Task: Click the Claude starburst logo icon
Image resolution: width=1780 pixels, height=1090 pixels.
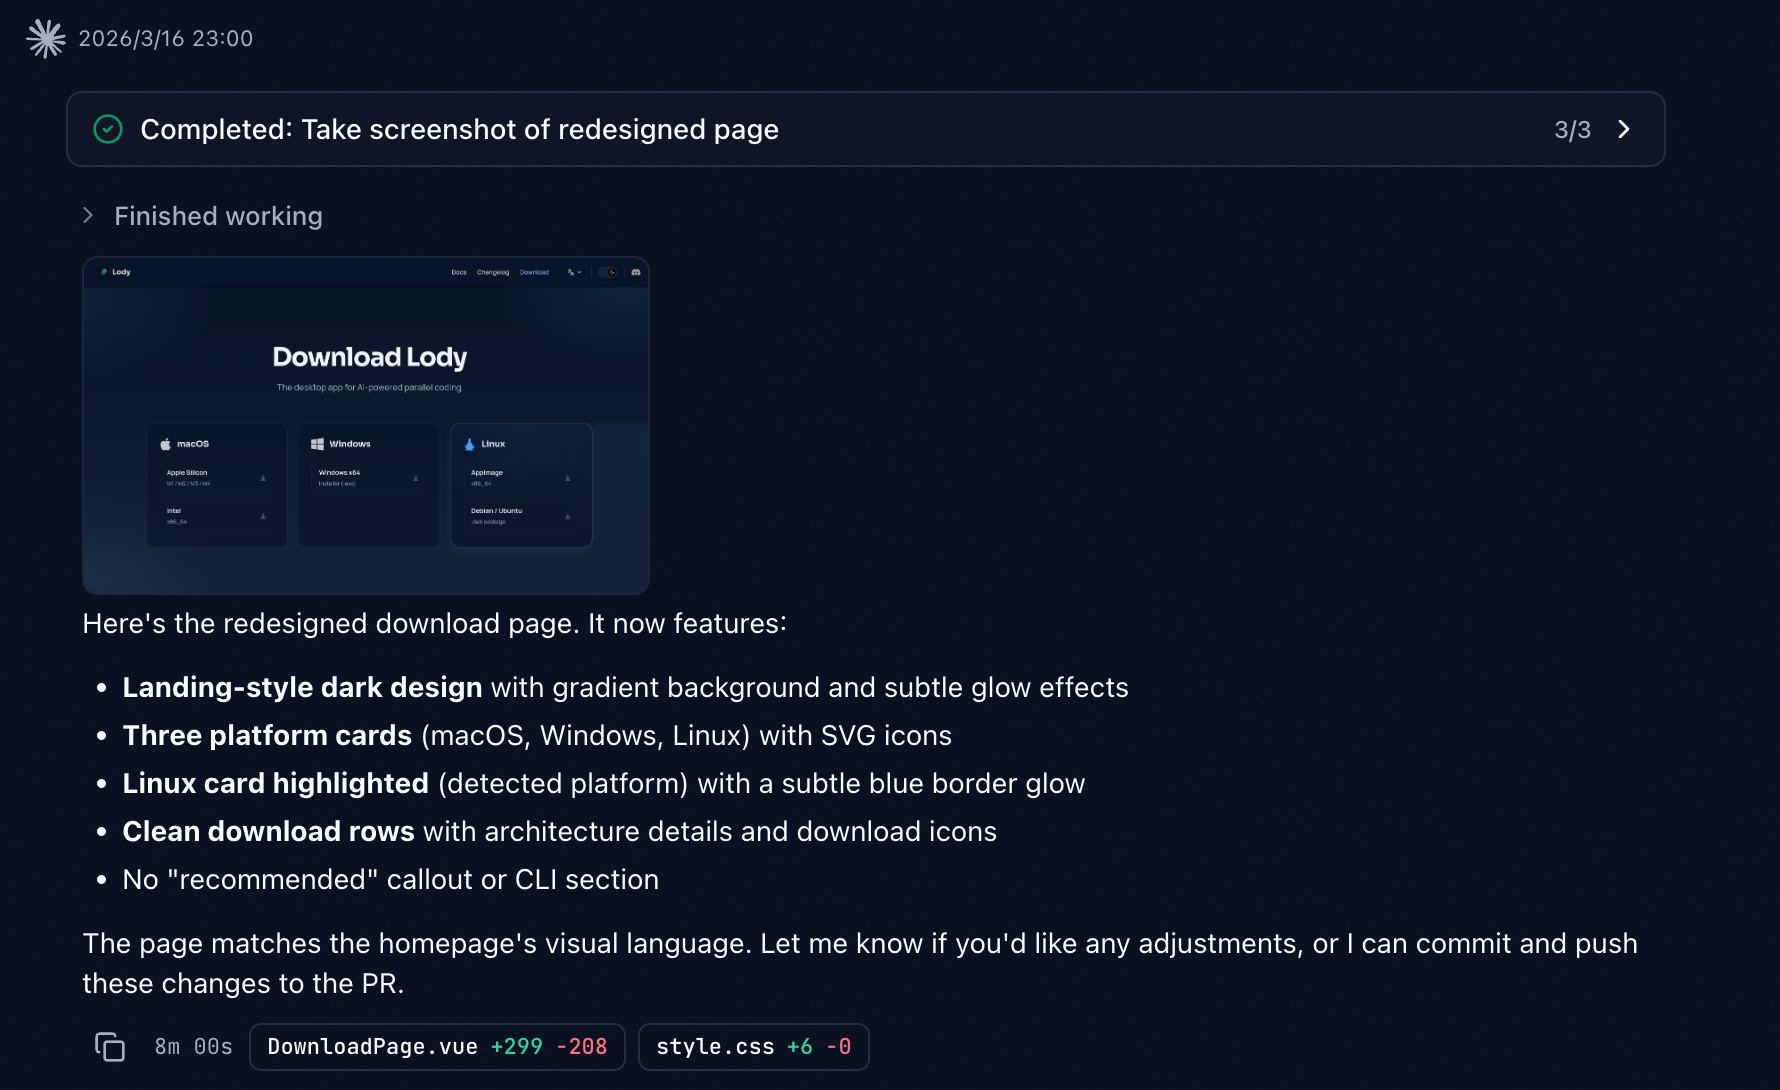Action: [x=46, y=39]
